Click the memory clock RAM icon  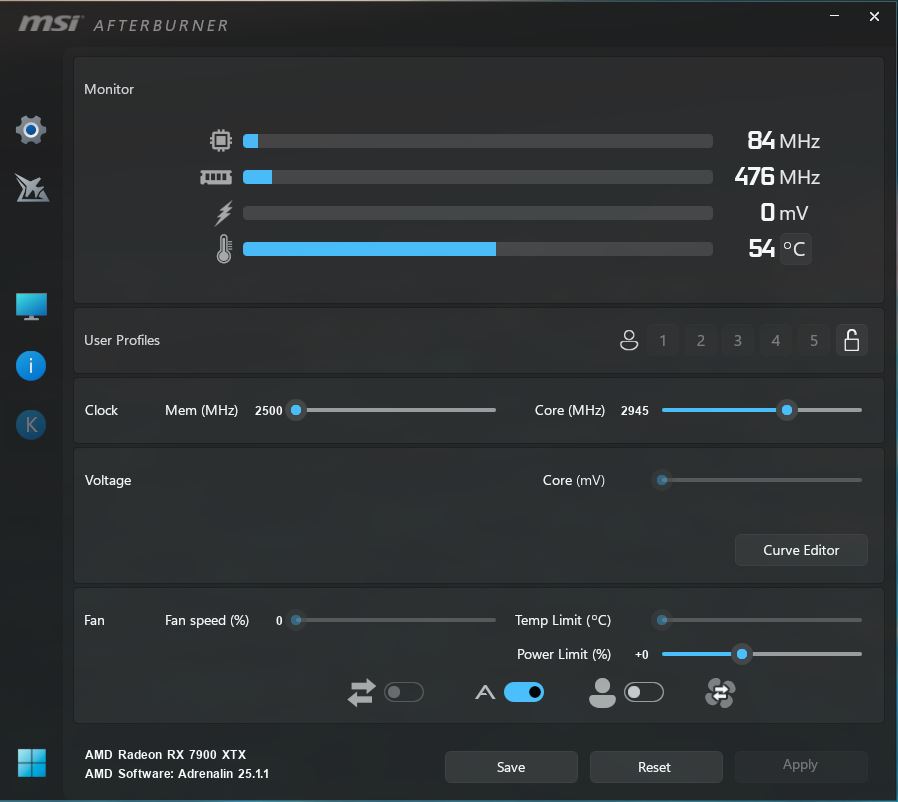tap(216, 177)
